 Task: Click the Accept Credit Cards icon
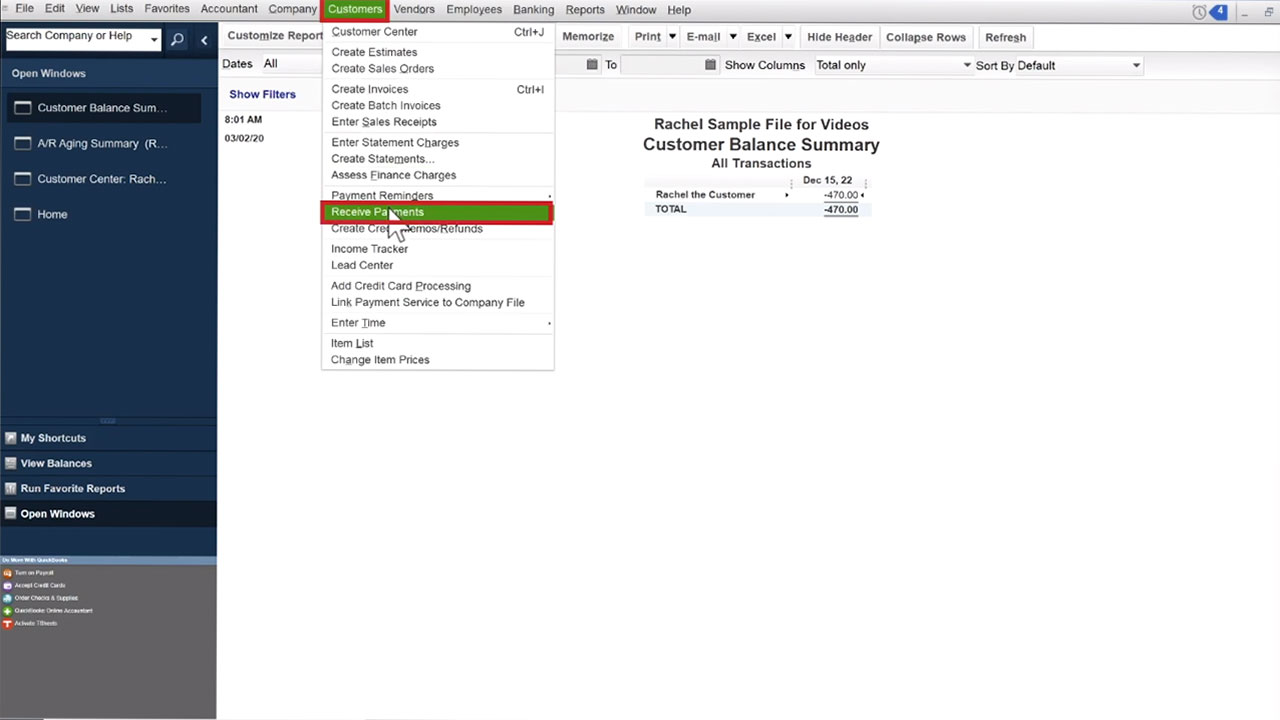tap(7, 585)
